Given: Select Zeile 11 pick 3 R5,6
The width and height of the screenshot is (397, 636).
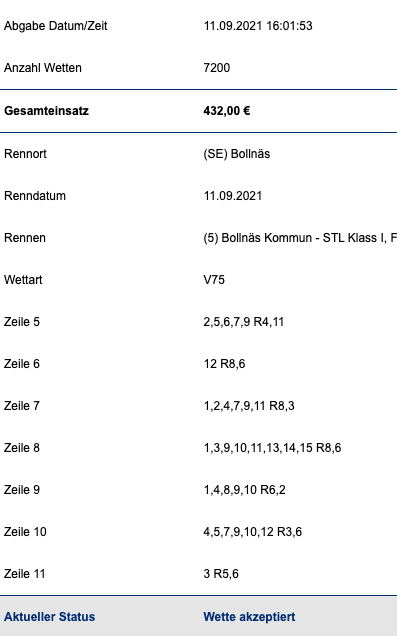Looking at the screenshot, I should (x=221, y=574).
